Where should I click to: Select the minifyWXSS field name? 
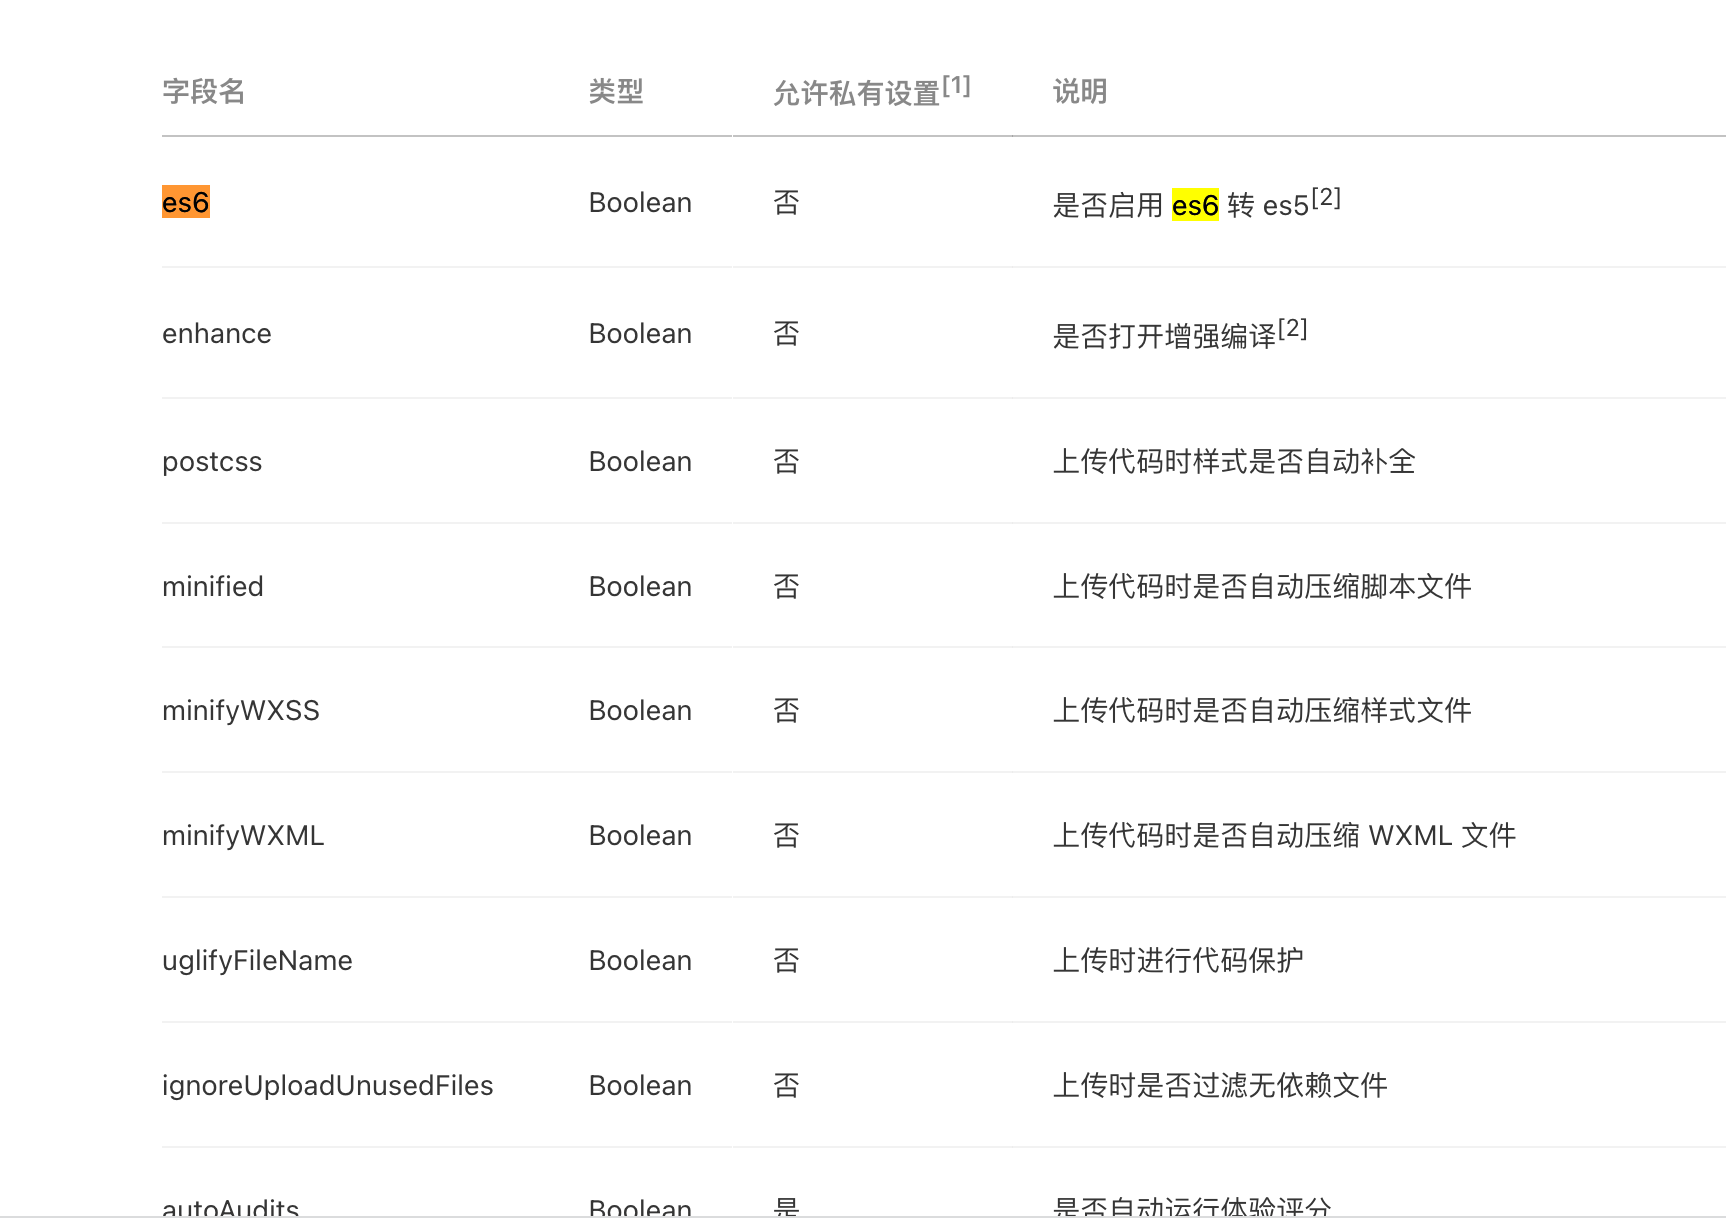tap(241, 711)
